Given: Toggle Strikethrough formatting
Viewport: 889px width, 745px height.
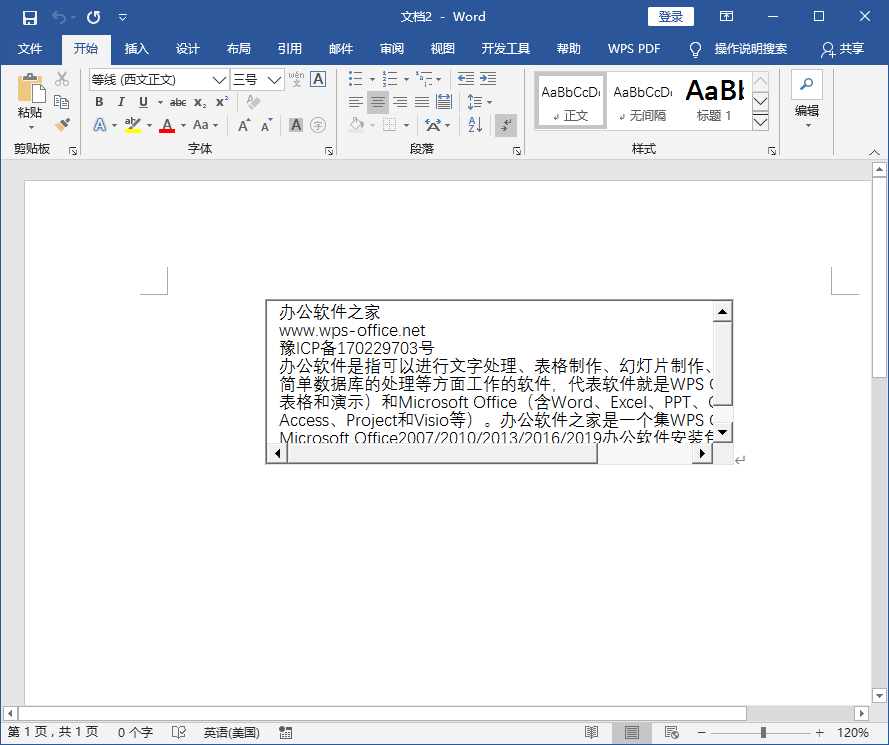Looking at the screenshot, I should [x=177, y=102].
